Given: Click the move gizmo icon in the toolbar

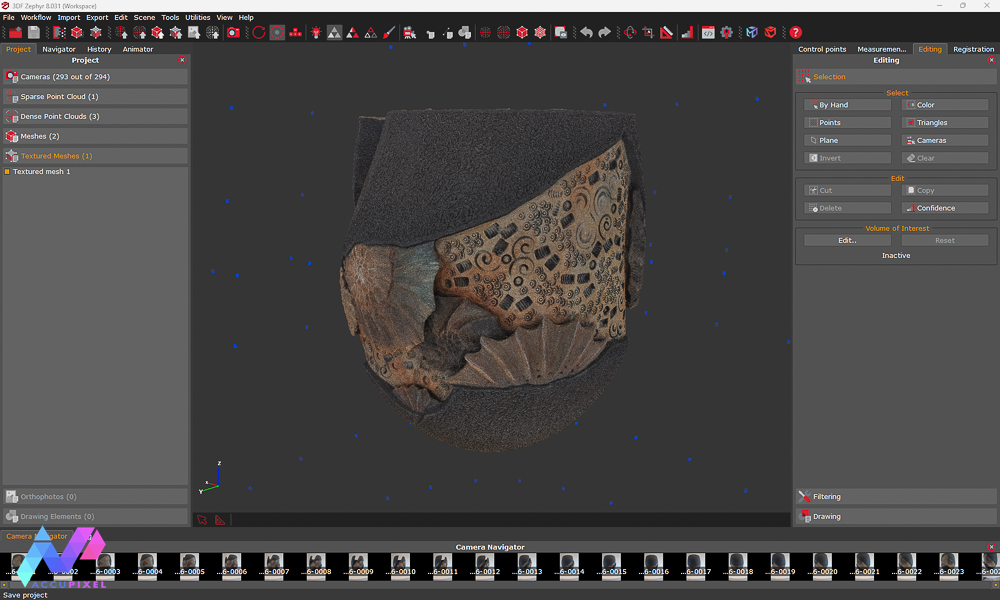Looking at the screenshot, I should [631, 31].
